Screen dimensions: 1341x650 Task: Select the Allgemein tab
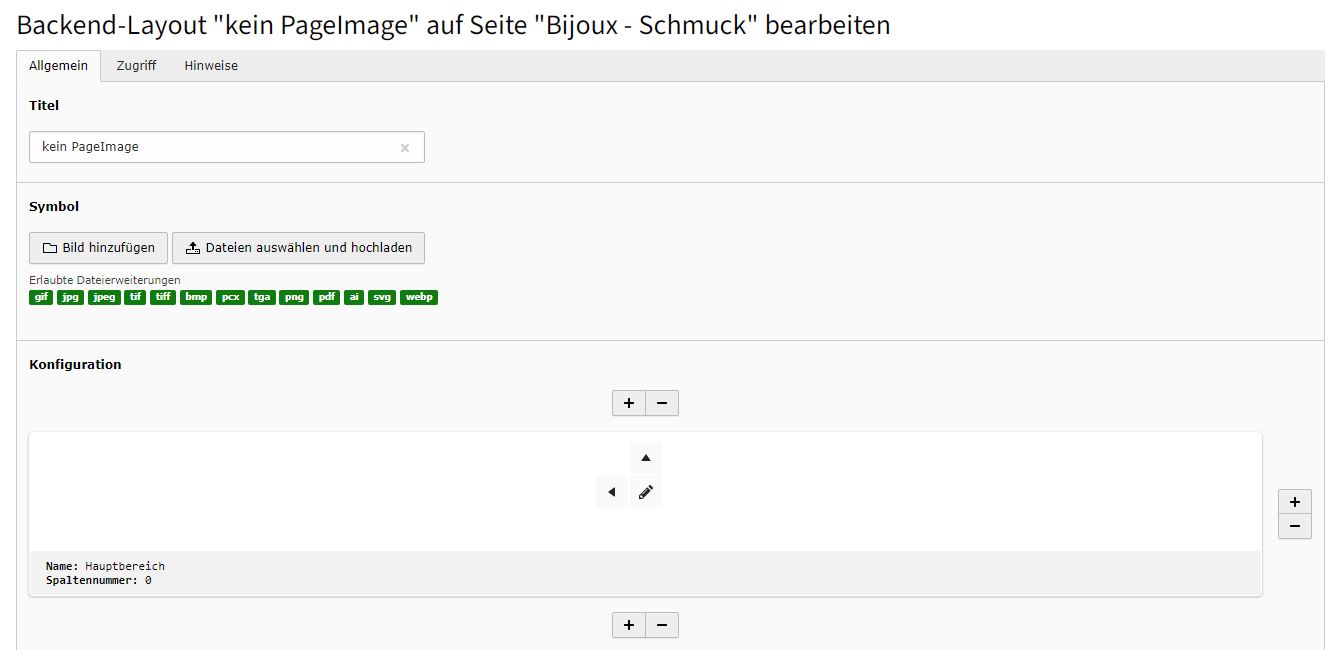(58, 66)
